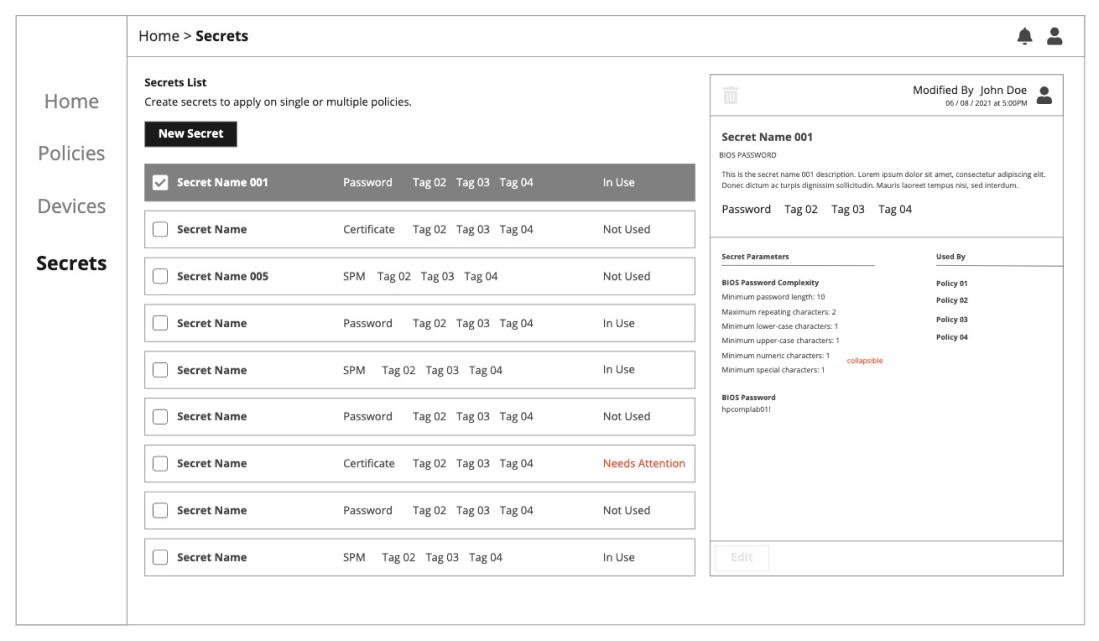This screenshot has width=1099, height=641.
Task: Click John Doe's avatar in the detail panel
Action: [1046, 93]
